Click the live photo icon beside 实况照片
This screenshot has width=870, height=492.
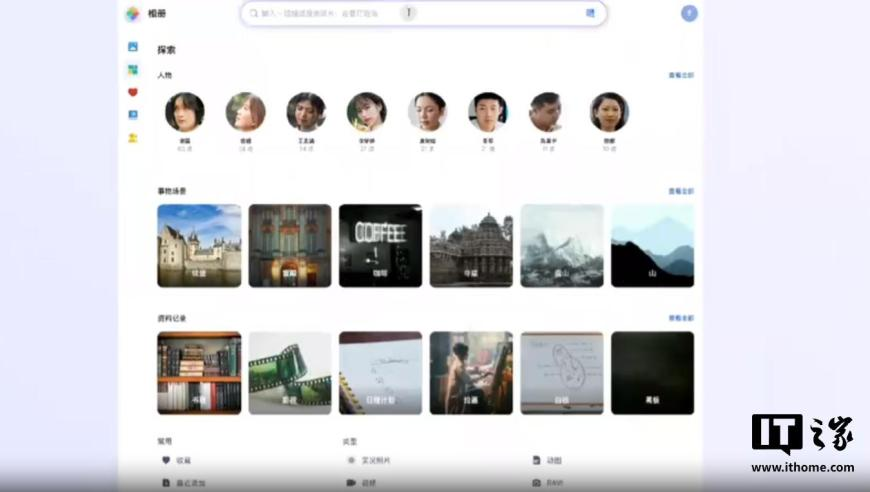[351, 460]
